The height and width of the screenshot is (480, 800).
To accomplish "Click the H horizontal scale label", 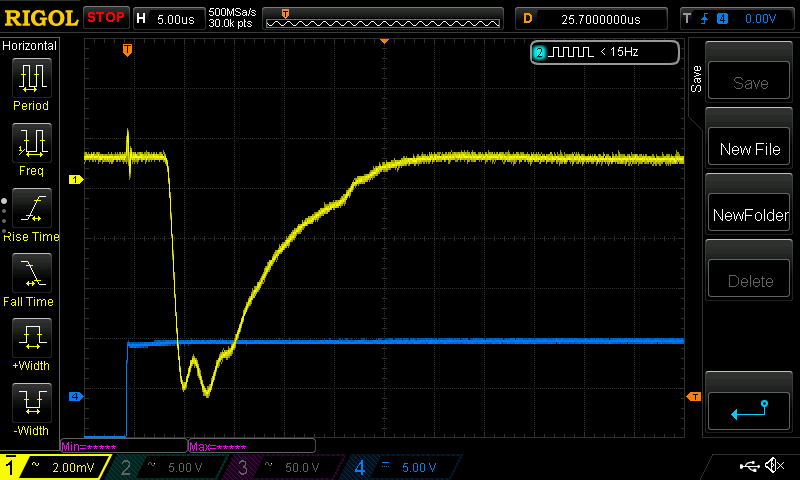I will (141, 19).
